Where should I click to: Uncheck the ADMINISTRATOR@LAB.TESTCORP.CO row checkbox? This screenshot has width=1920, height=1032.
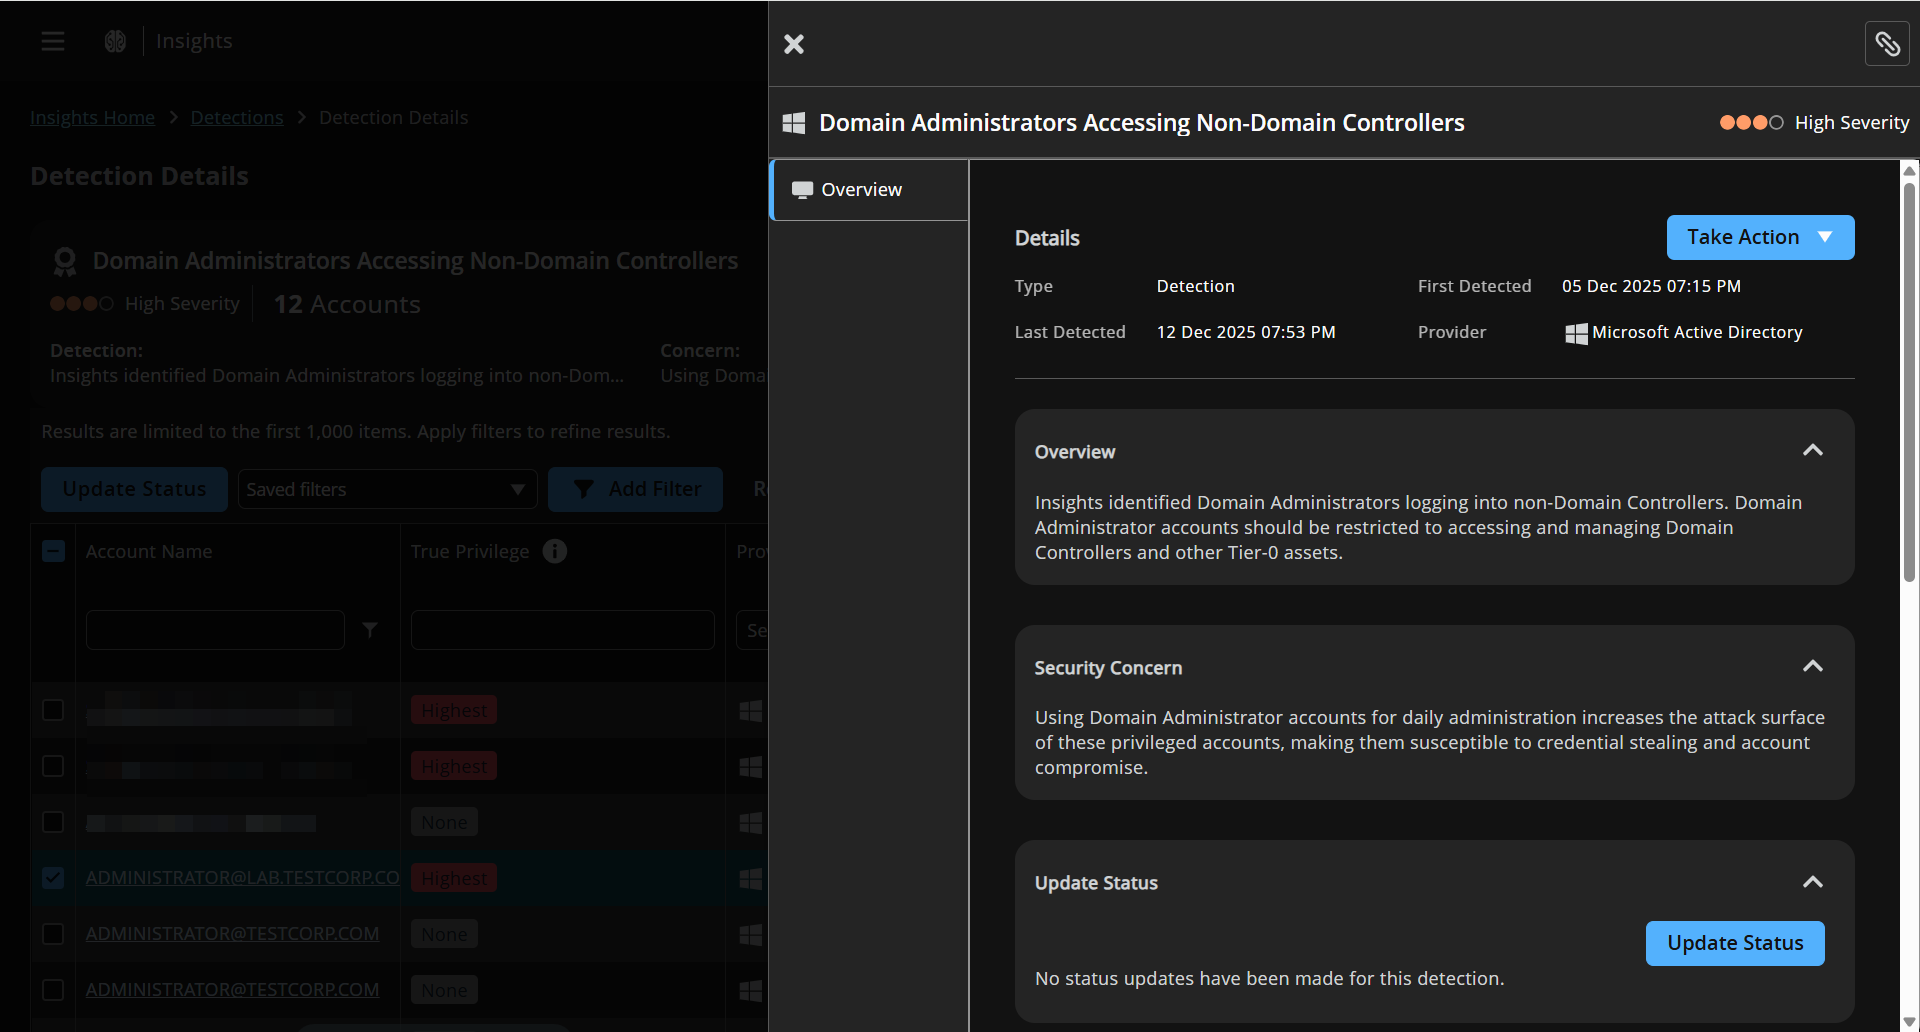coord(53,878)
